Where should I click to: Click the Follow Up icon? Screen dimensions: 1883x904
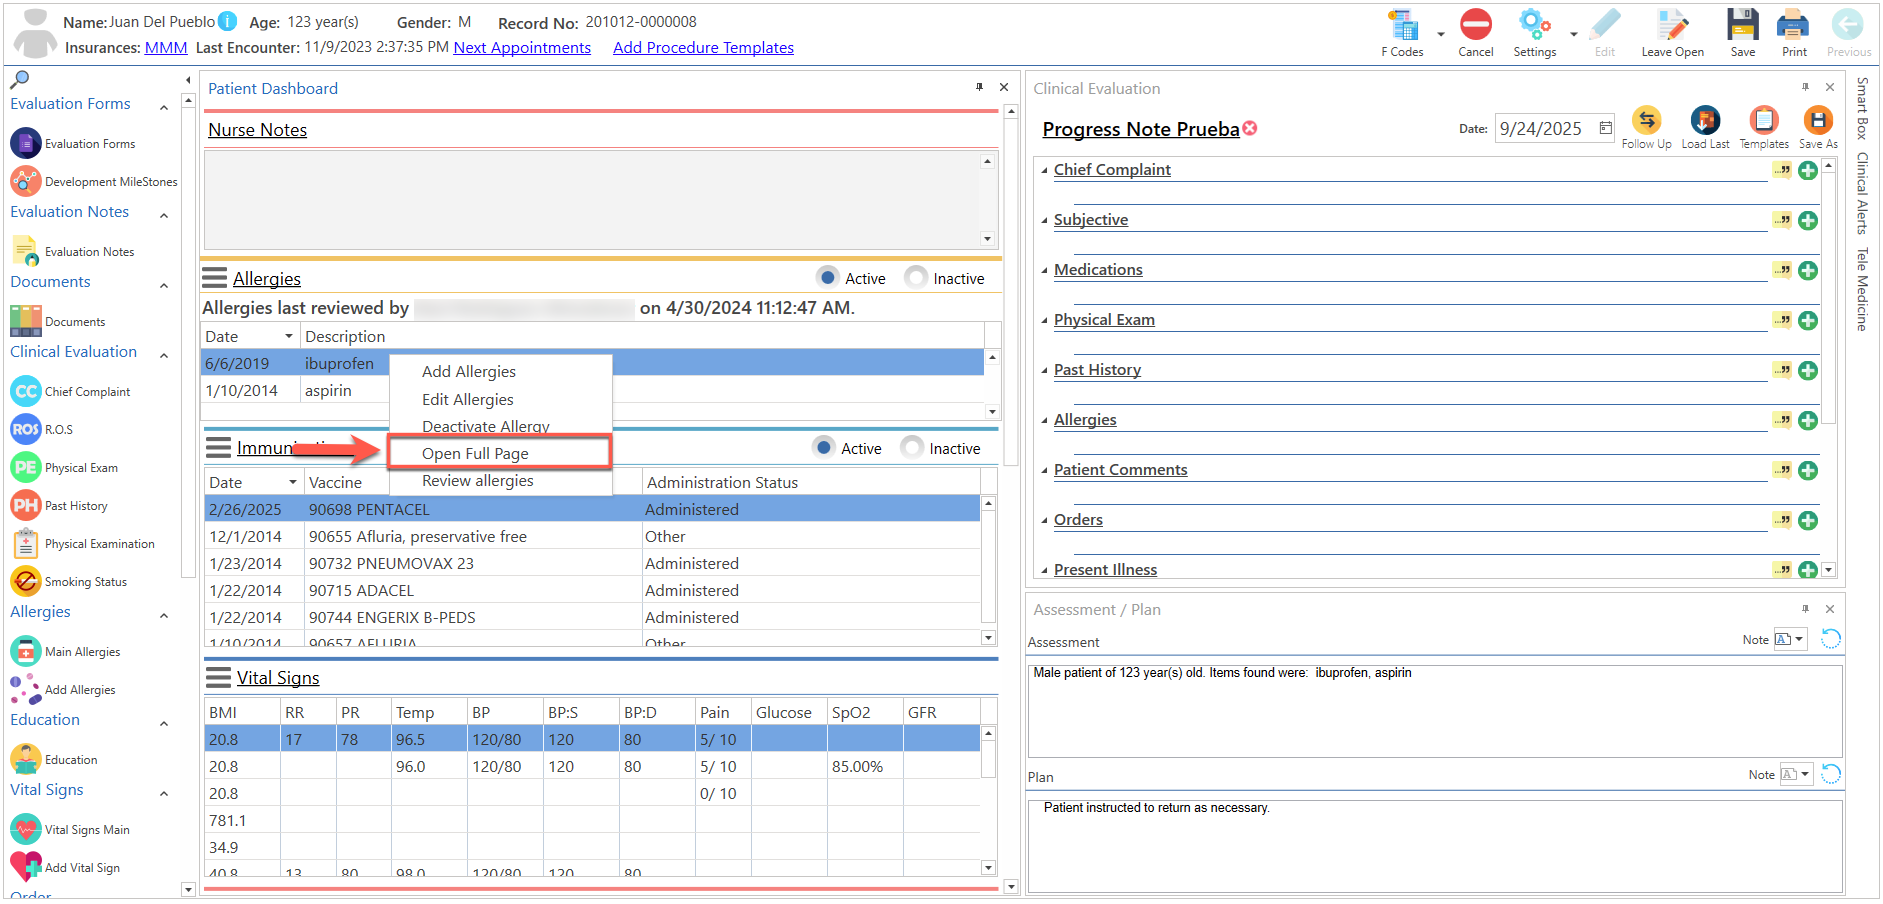[x=1646, y=121]
